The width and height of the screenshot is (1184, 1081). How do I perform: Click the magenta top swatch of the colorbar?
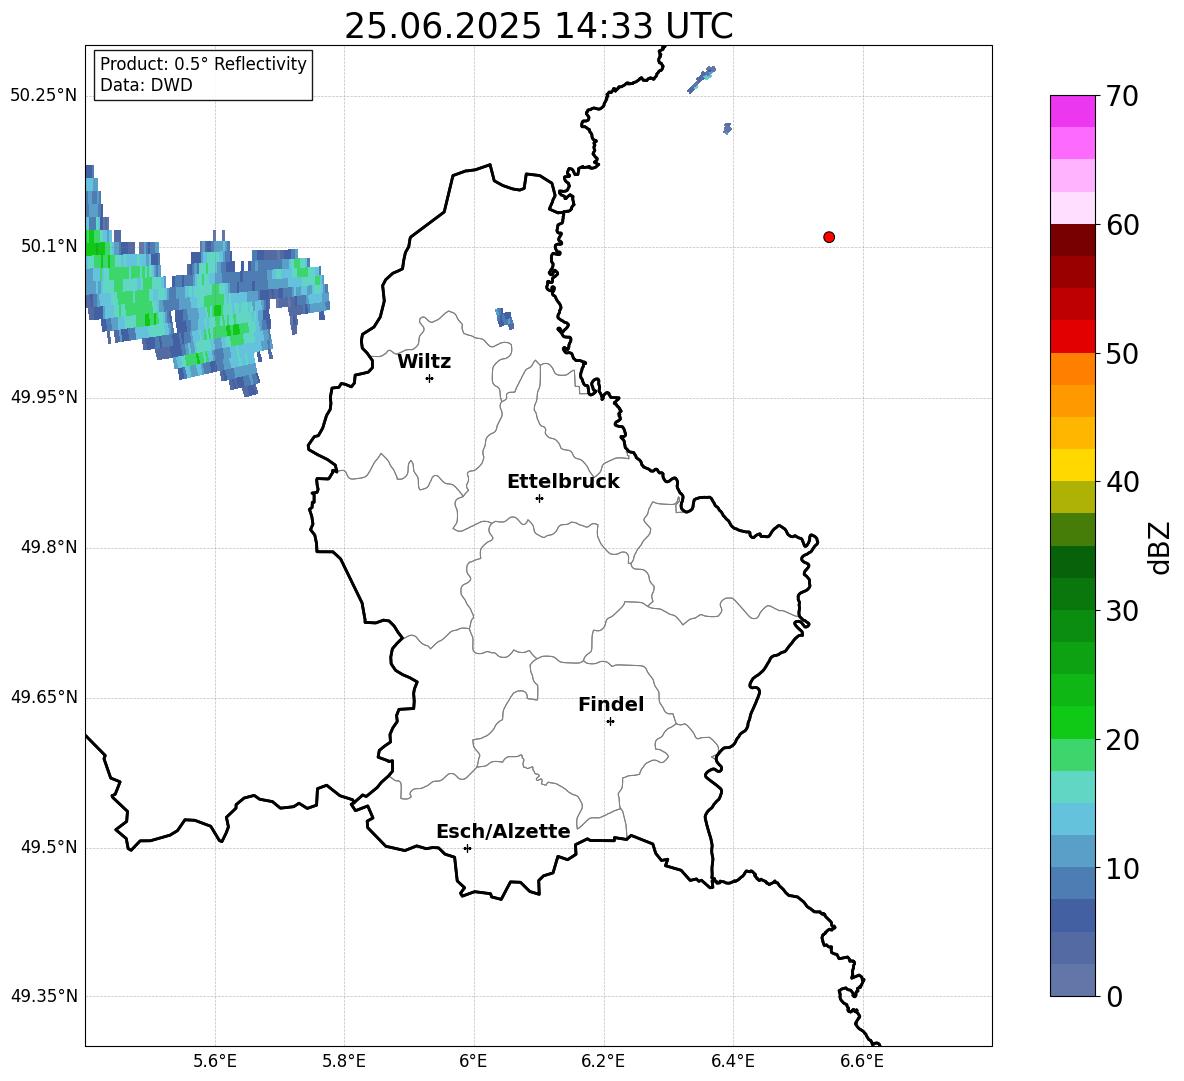point(1073,111)
